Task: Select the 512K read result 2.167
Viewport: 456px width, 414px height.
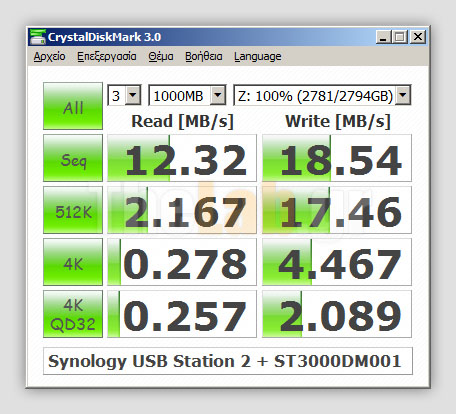Action: point(182,210)
